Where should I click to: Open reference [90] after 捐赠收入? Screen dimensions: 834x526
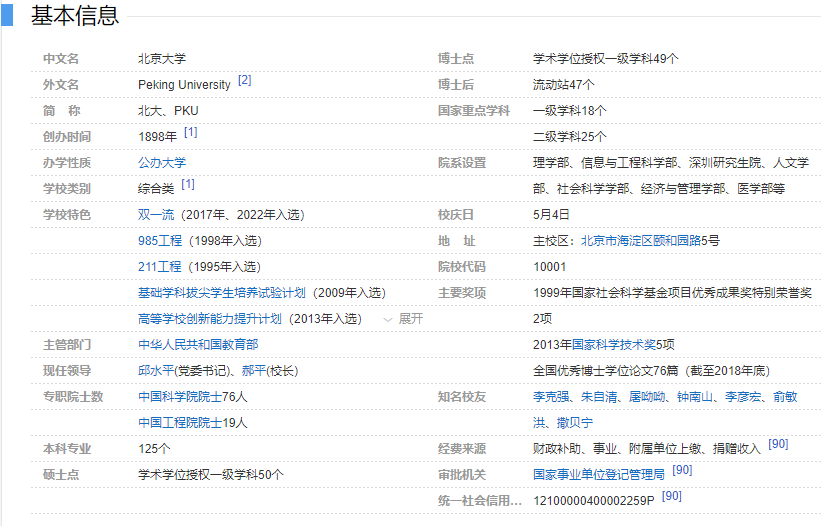click(x=778, y=444)
